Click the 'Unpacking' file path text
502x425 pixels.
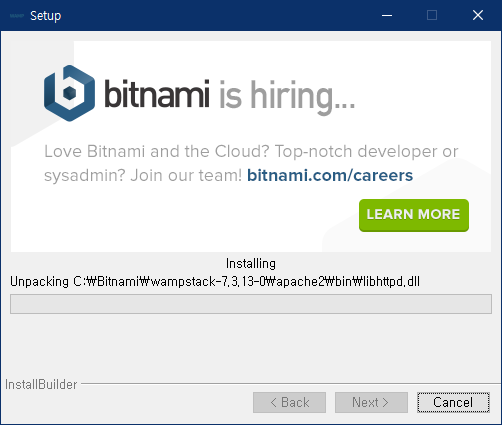(x=215, y=282)
